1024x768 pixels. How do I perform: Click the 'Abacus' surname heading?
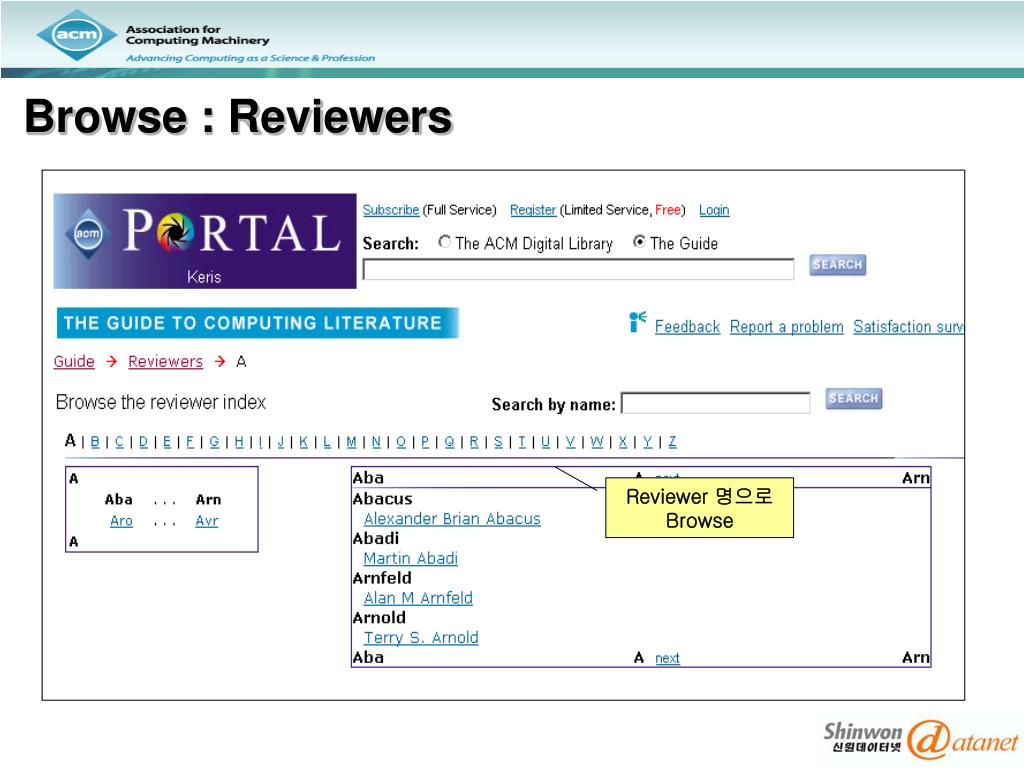point(383,499)
